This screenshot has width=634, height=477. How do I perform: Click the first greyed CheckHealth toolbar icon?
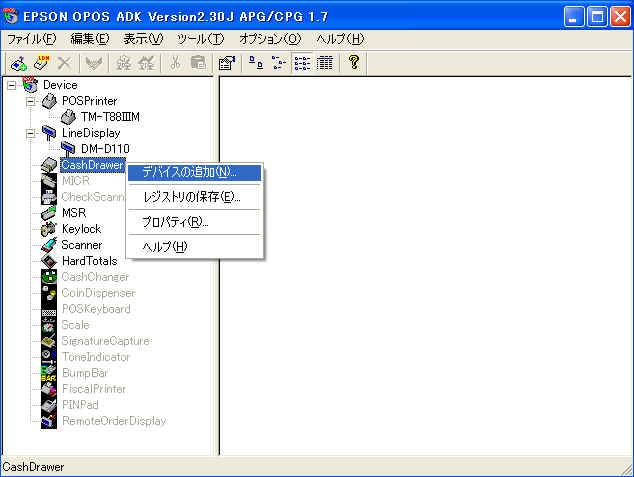tap(123, 63)
